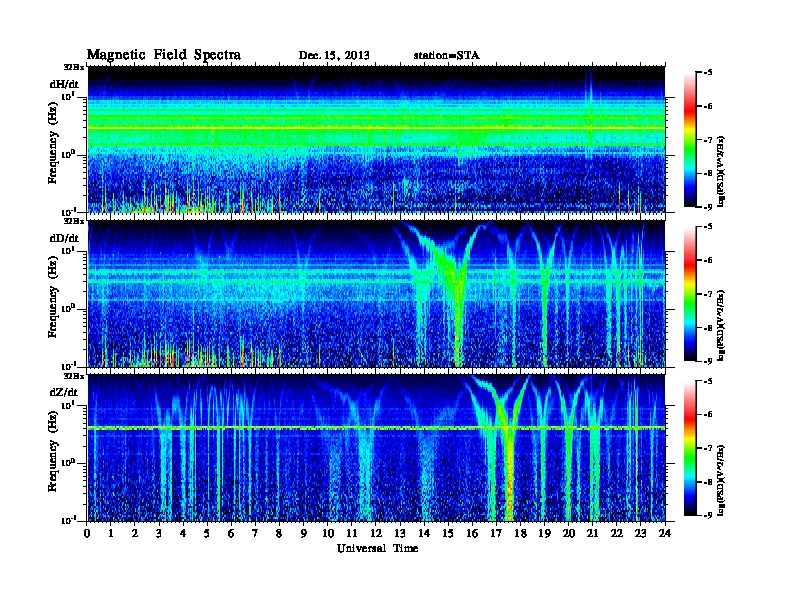
Task: Click hour tick label "12" on time axis
Action: pos(376,534)
